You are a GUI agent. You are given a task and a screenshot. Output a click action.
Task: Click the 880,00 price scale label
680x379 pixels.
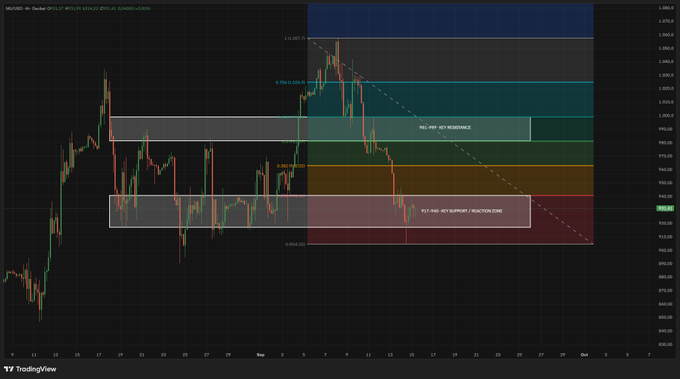tap(666, 277)
